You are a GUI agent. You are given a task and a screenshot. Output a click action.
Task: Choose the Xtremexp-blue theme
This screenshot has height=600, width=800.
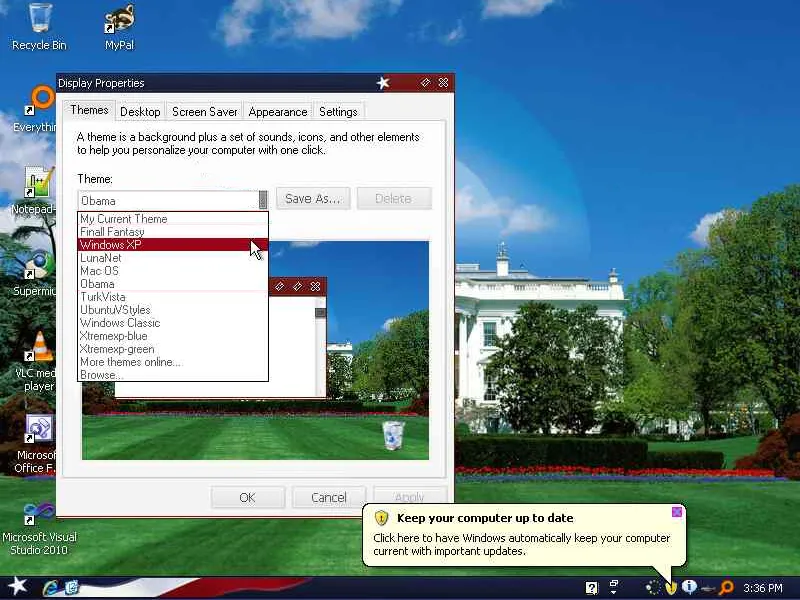click(x=173, y=336)
